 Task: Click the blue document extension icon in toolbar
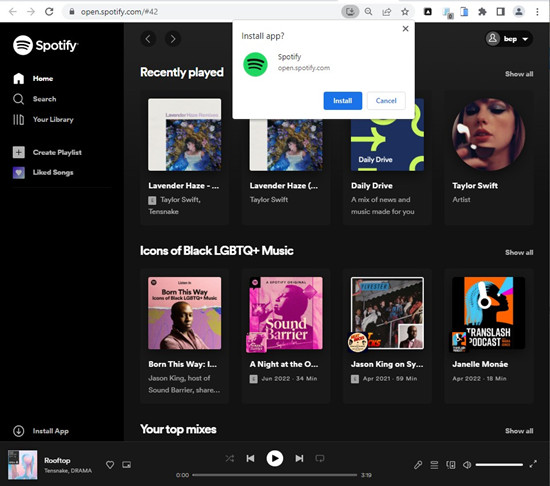click(x=464, y=12)
